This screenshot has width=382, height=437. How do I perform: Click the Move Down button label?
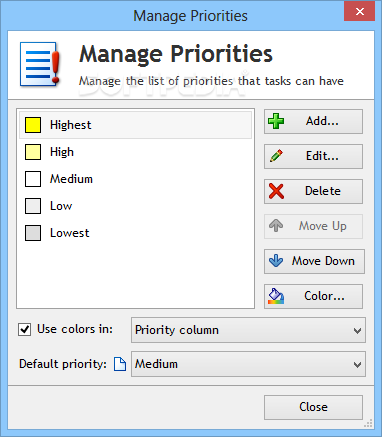(323, 261)
